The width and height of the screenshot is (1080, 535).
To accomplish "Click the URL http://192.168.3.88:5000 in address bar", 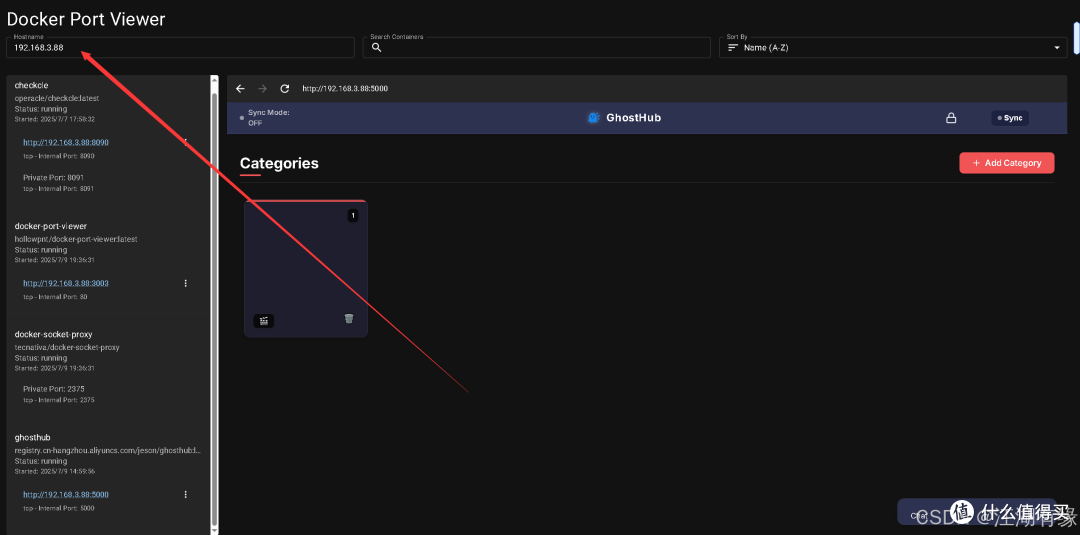I will pos(345,89).
